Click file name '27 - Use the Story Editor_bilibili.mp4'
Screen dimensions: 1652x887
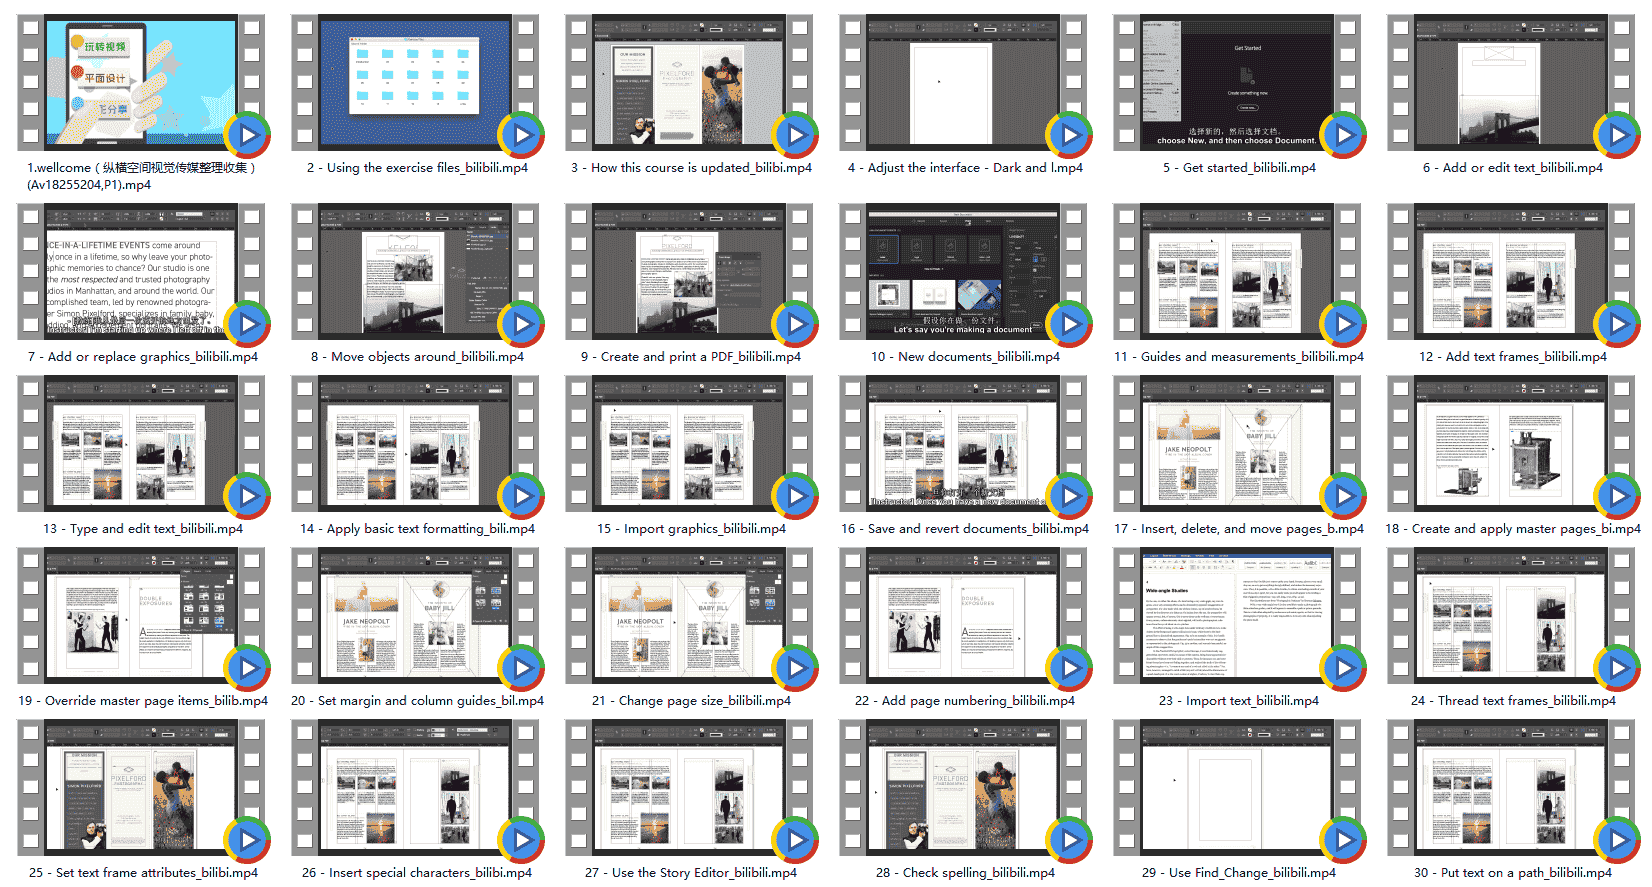pyautogui.click(x=691, y=873)
